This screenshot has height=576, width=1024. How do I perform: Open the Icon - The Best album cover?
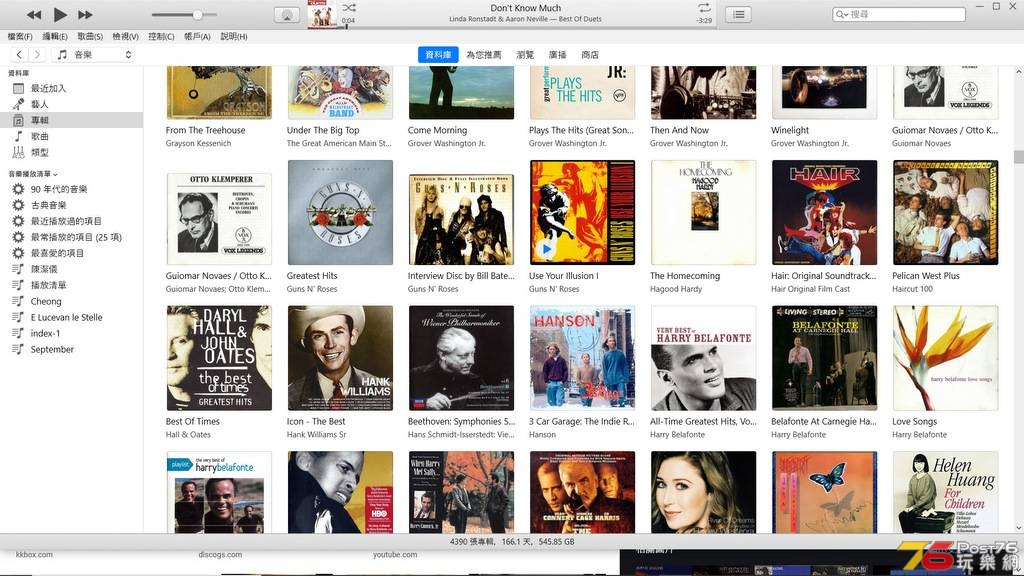(x=340, y=358)
